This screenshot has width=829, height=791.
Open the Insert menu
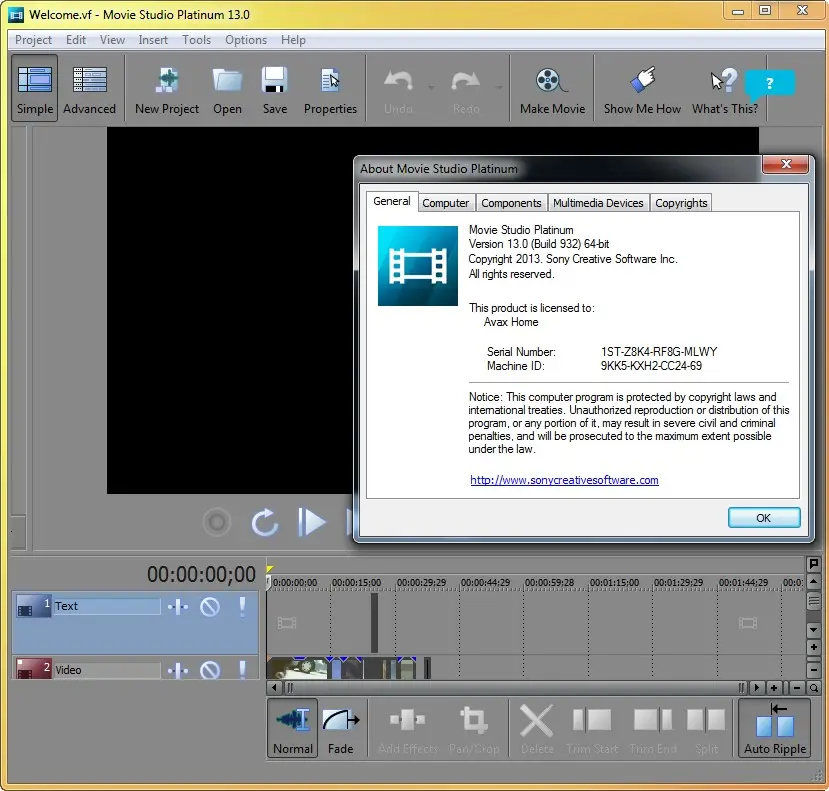pyautogui.click(x=153, y=40)
